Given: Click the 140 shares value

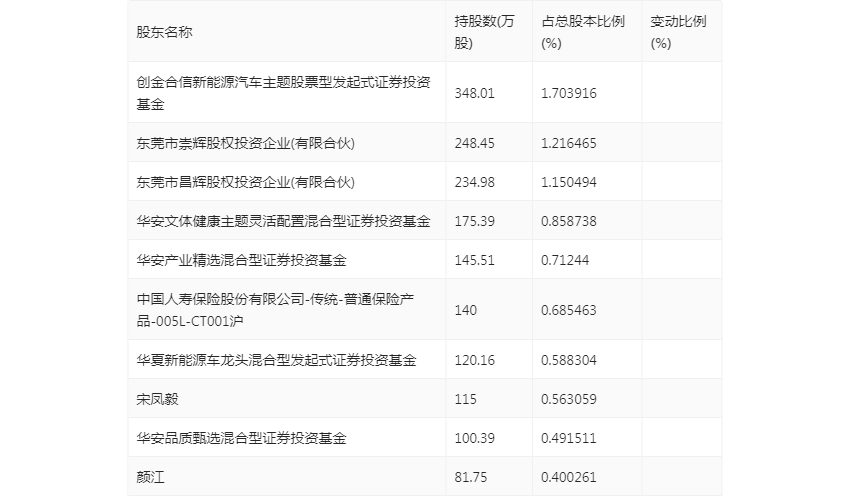Looking at the screenshot, I should [x=466, y=310].
